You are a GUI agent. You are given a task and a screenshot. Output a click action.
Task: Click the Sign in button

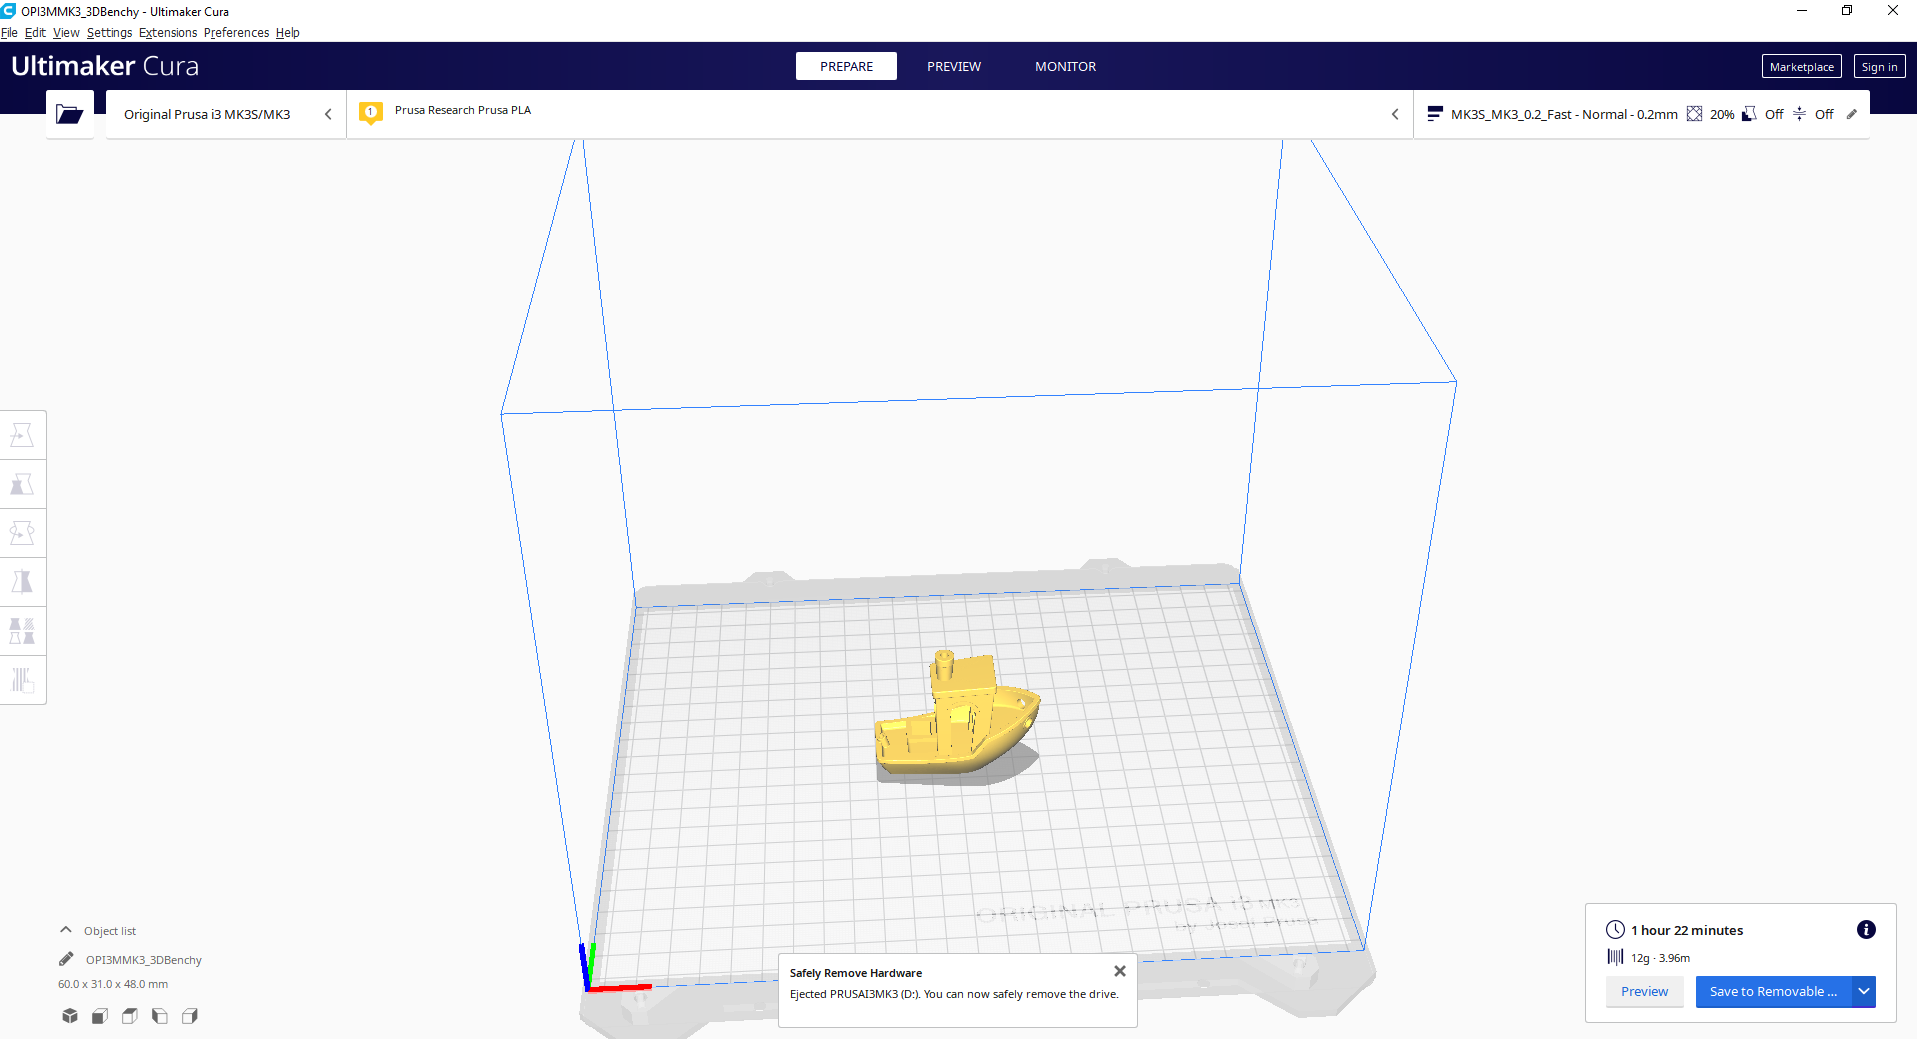pos(1879,67)
